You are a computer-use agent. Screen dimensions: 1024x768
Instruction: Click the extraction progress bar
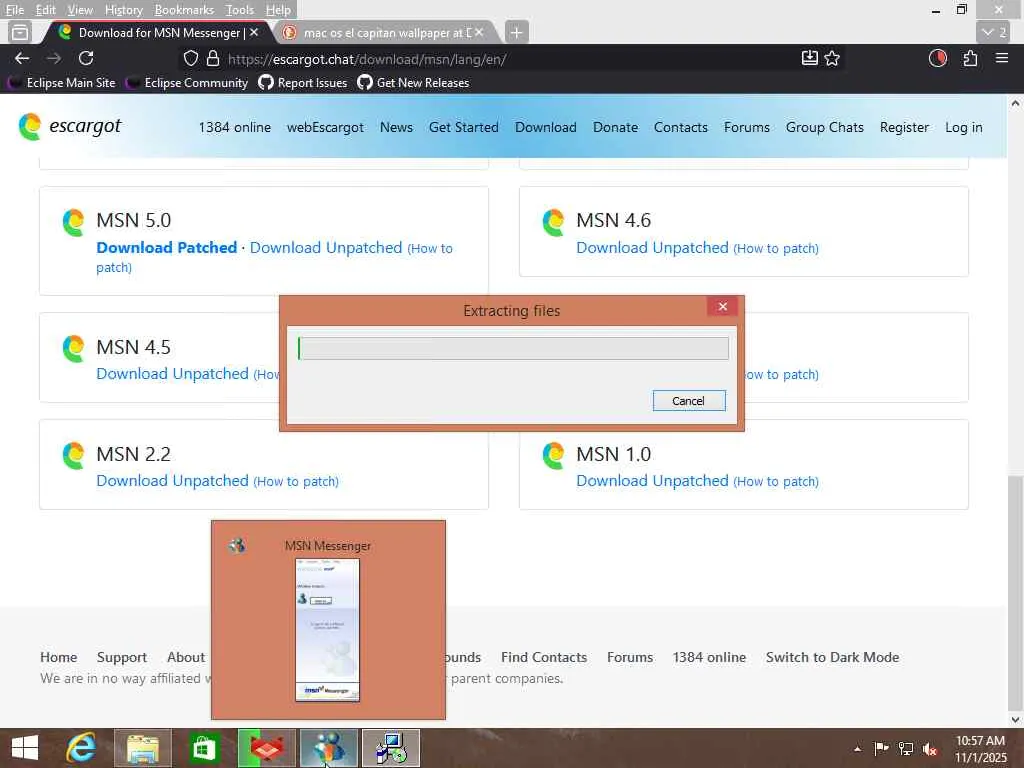point(513,348)
